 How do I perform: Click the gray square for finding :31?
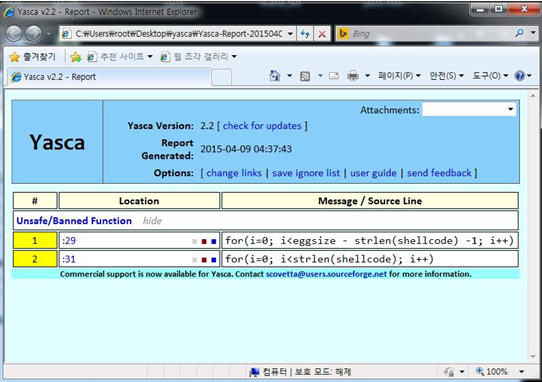point(195,260)
